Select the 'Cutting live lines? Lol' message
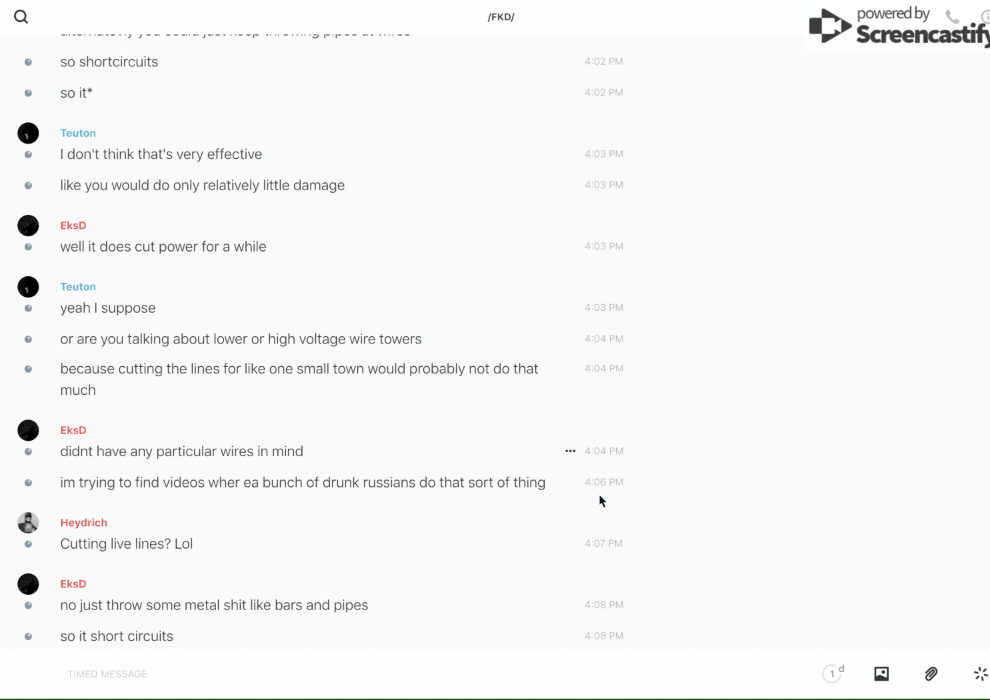The height and width of the screenshot is (700, 990). point(126,544)
